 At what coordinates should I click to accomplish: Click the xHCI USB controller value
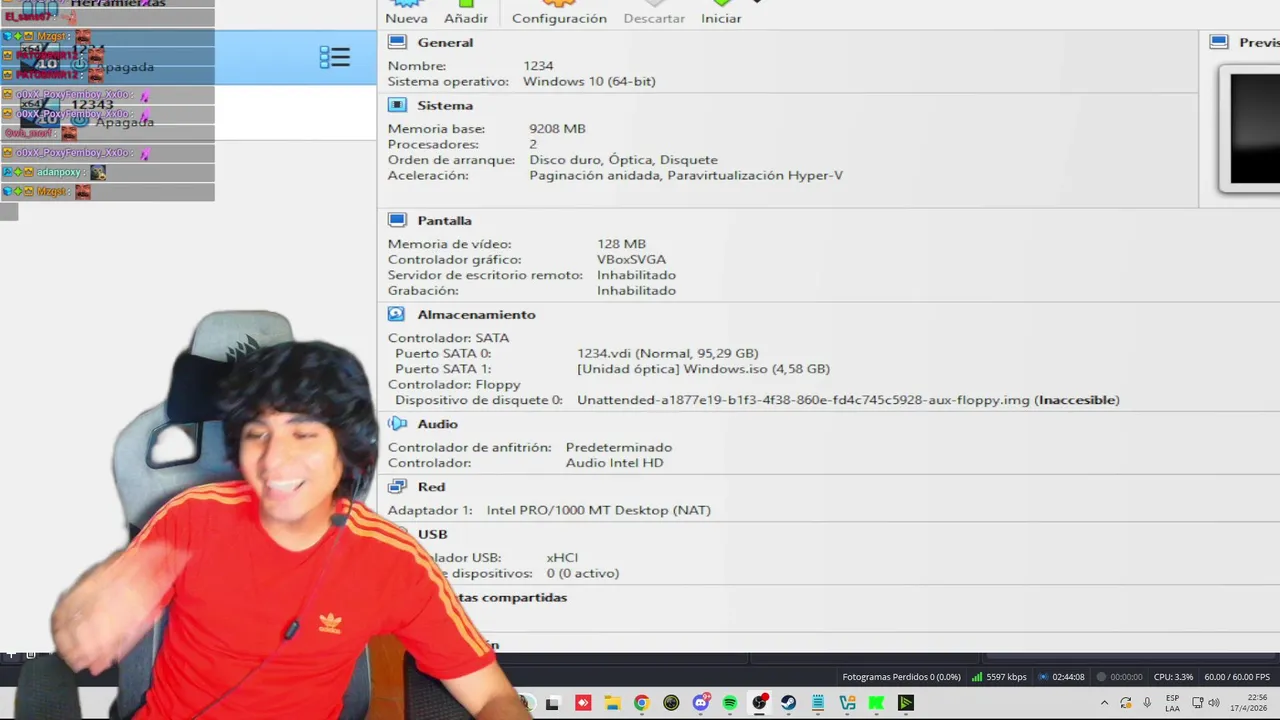pyautogui.click(x=562, y=558)
